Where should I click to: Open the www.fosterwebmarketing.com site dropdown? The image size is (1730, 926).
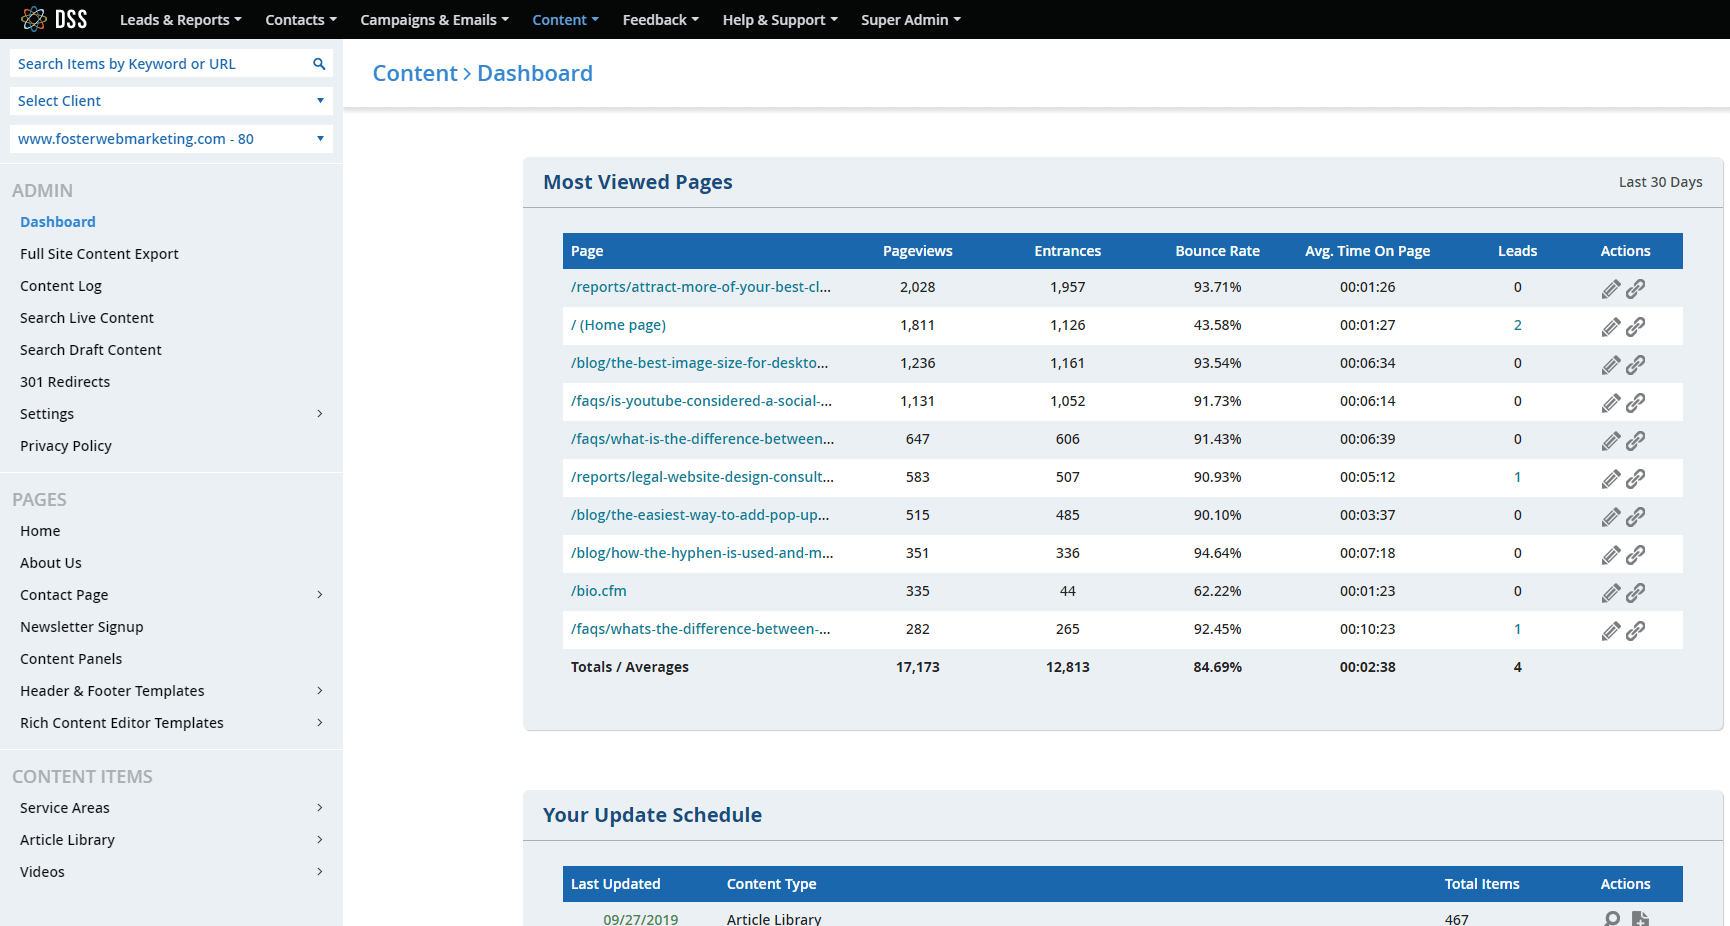pyautogui.click(x=171, y=139)
